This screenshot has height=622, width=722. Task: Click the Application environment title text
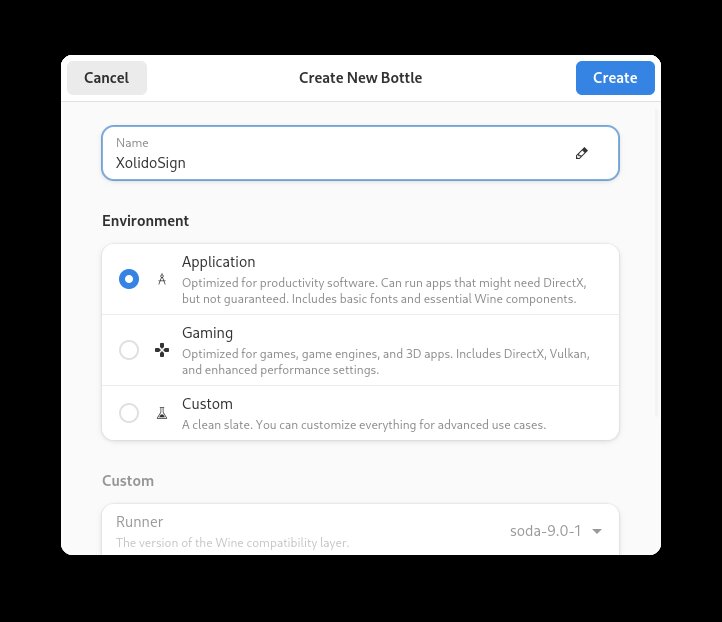219,262
